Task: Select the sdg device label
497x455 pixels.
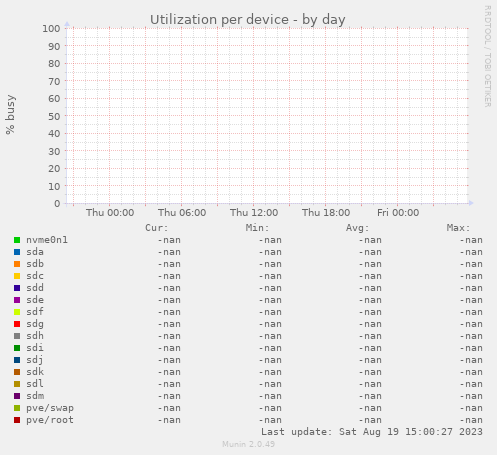Action: pyautogui.click(x=35, y=324)
